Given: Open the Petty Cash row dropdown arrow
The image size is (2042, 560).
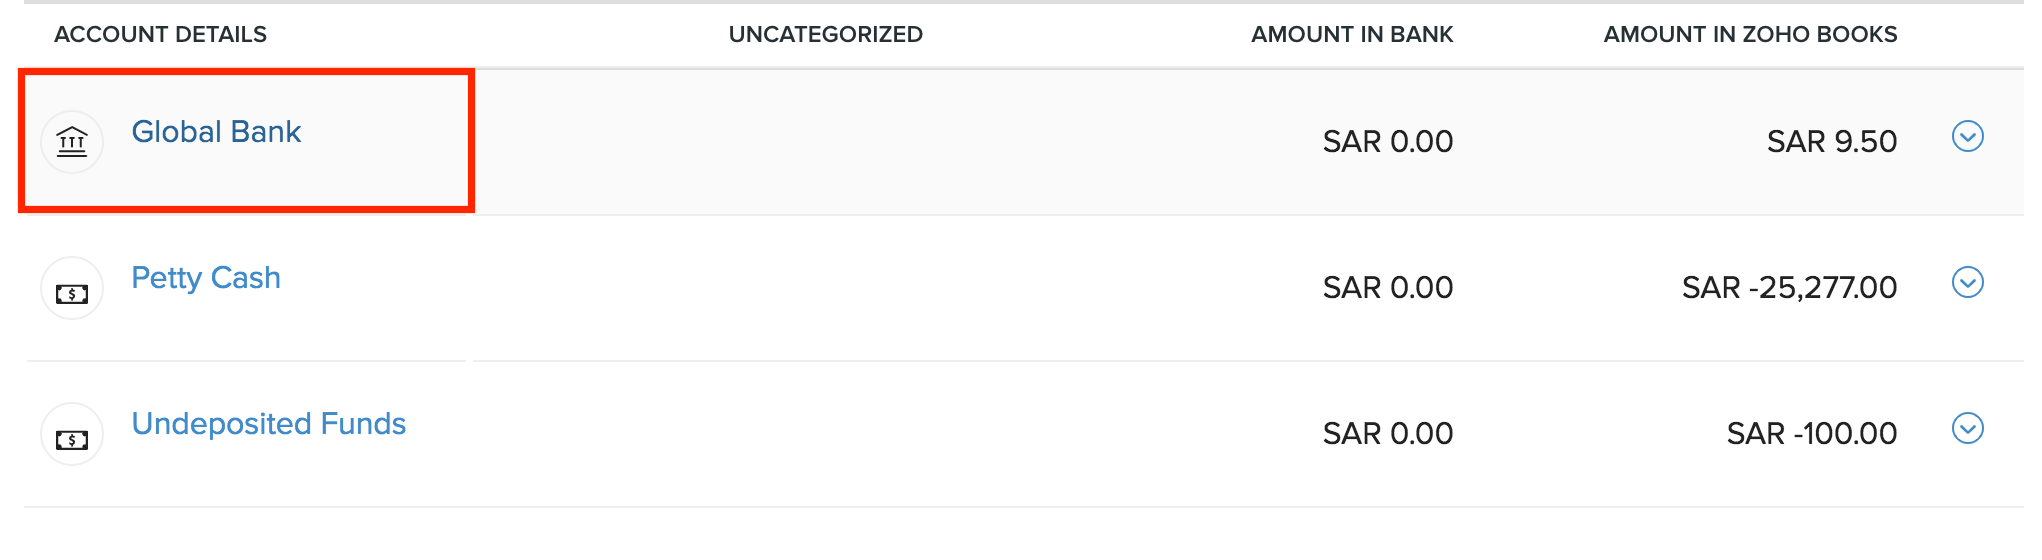Looking at the screenshot, I should coord(1967,283).
